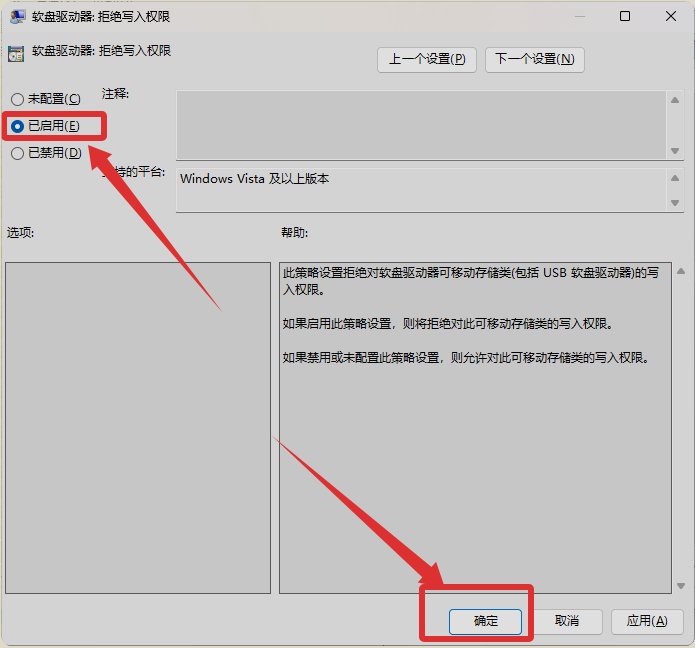Go to 下一个设置 (next setting)
The height and width of the screenshot is (648, 695).
[535, 59]
